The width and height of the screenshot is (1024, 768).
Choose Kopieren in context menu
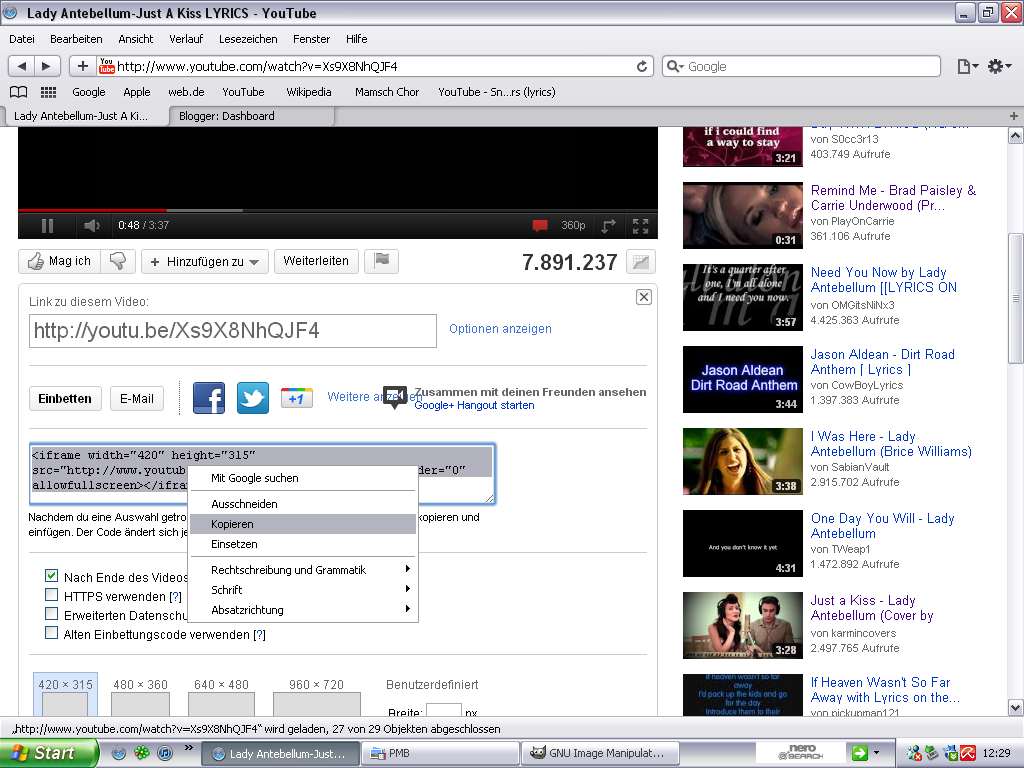(303, 524)
